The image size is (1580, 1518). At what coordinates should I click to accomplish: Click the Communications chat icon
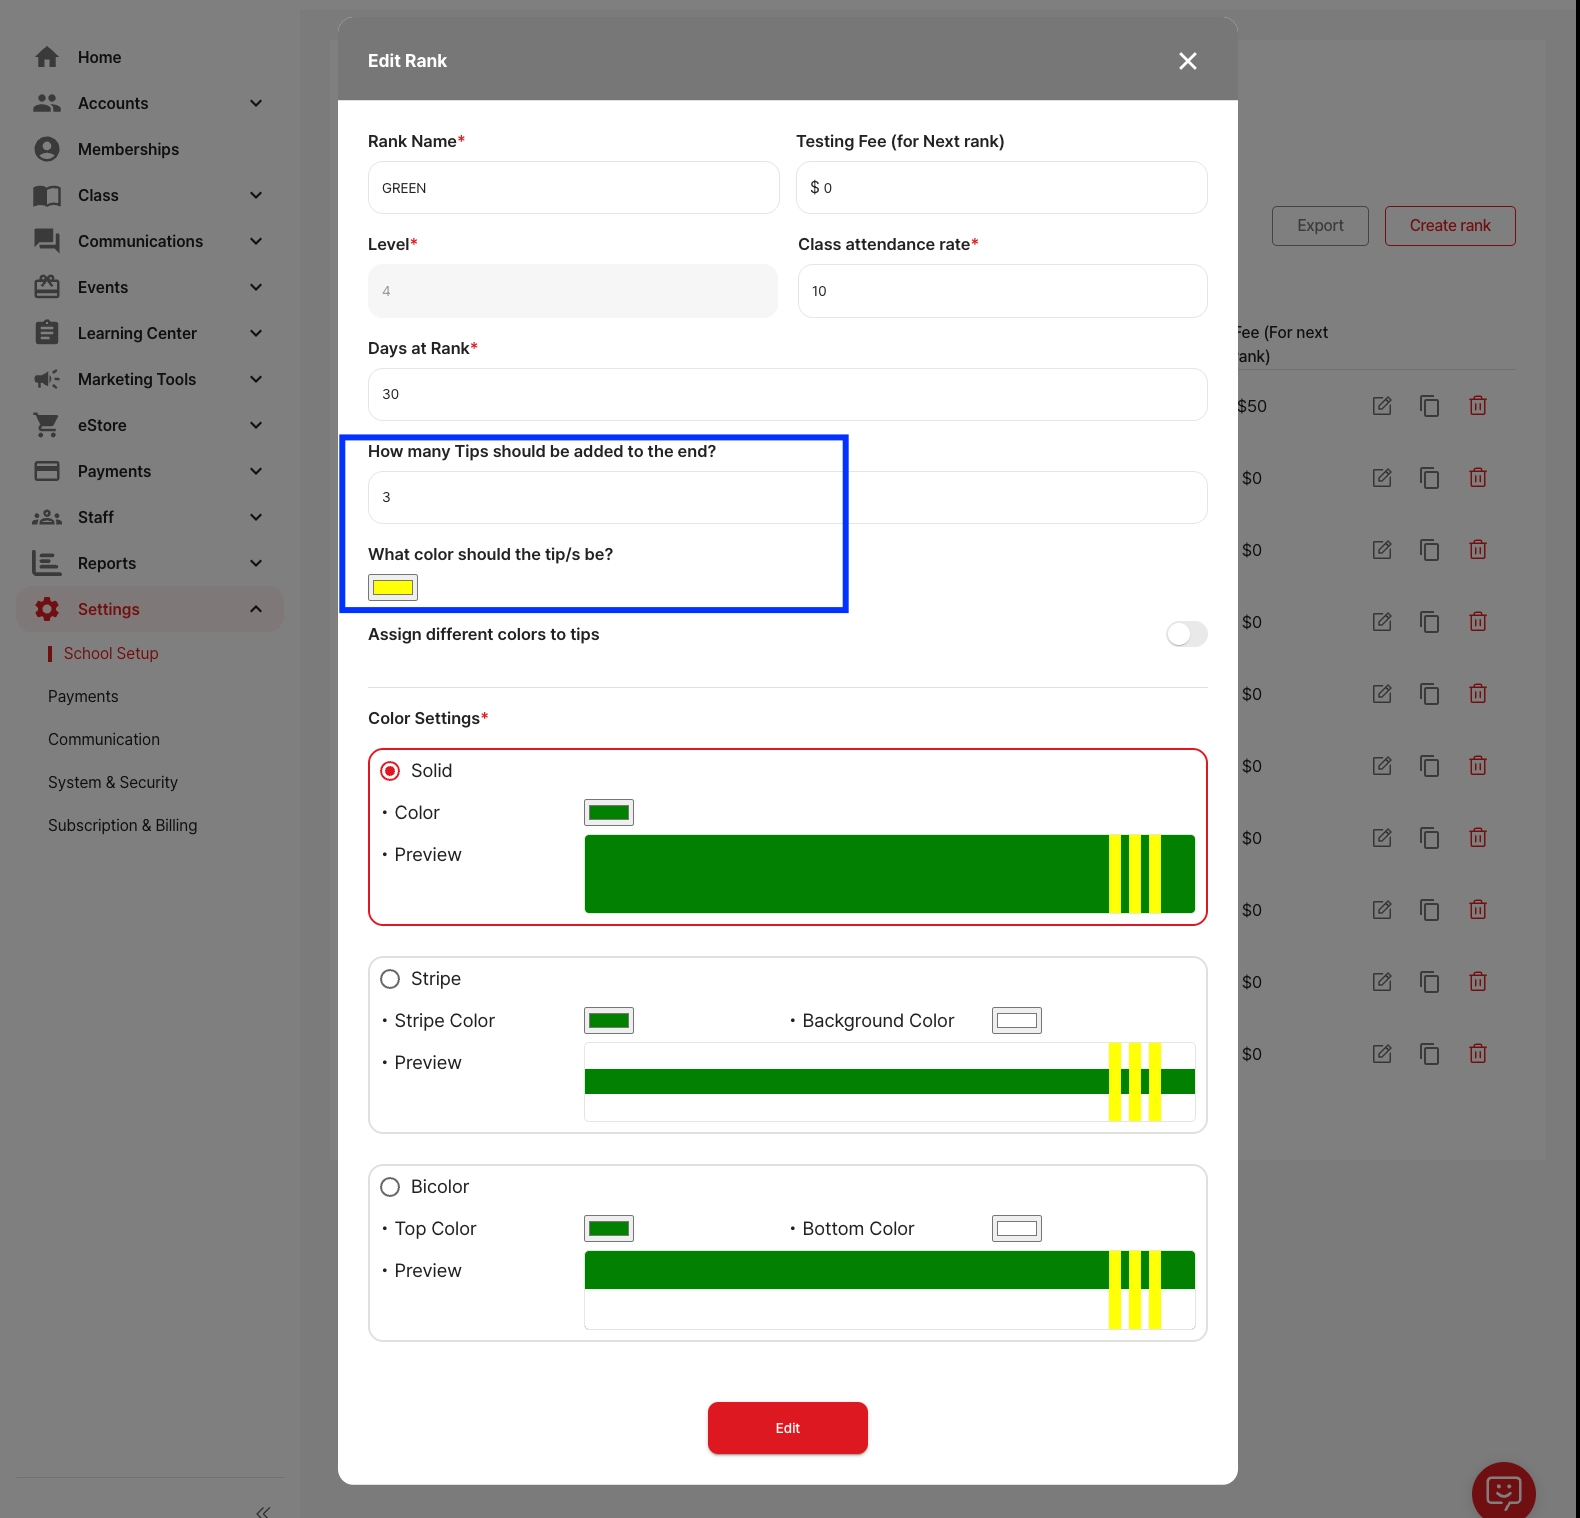click(47, 241)
